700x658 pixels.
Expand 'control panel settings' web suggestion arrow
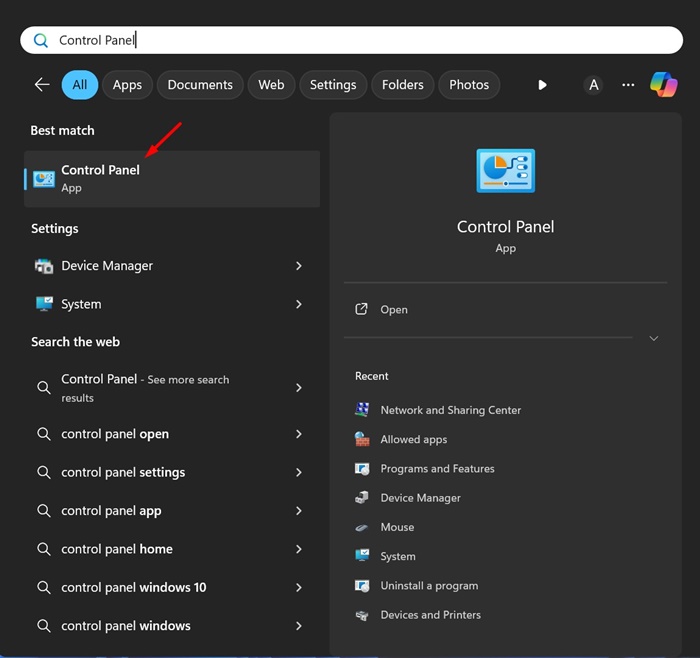click(x=299, y=472)
